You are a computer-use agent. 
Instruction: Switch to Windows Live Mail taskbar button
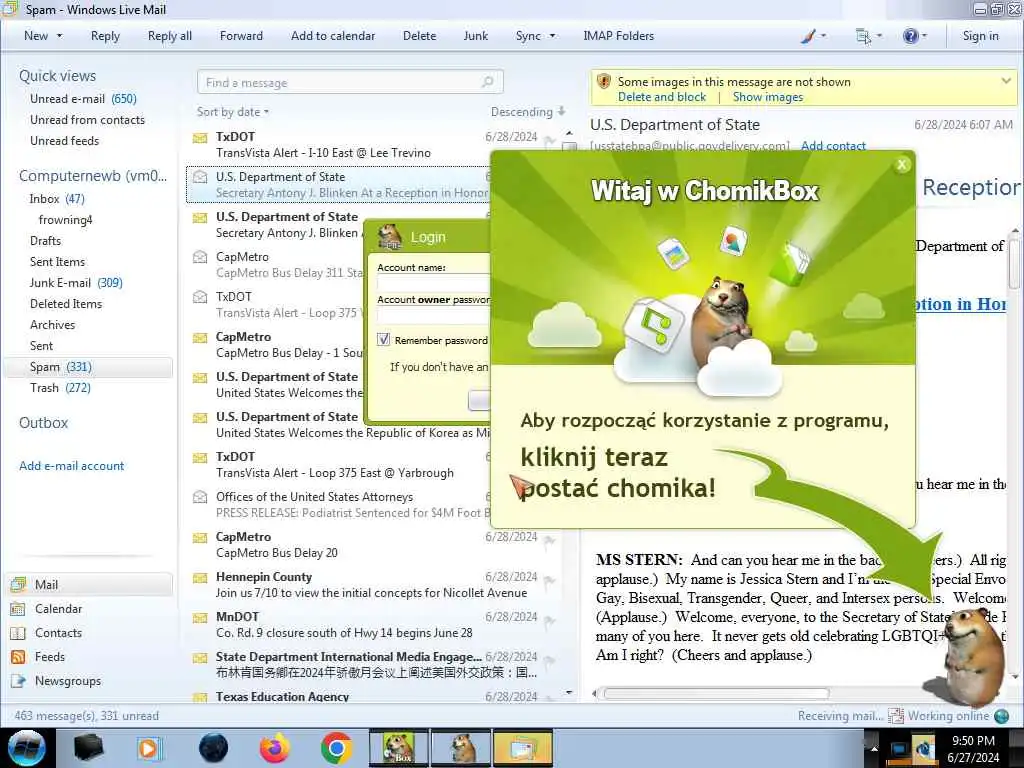[x=522, y=748]
